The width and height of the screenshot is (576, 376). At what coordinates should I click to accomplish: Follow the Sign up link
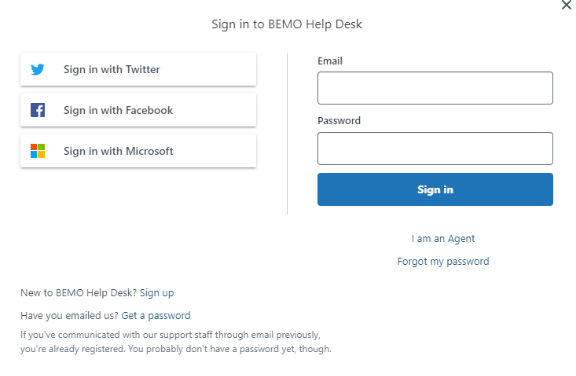pos(157,293)
